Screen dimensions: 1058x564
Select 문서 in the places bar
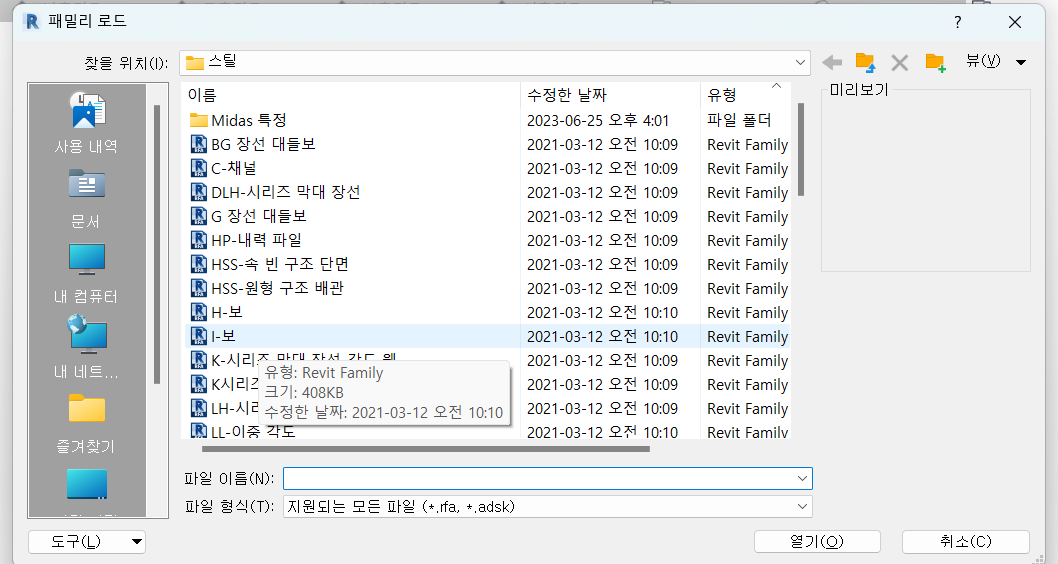click(86, 198)
